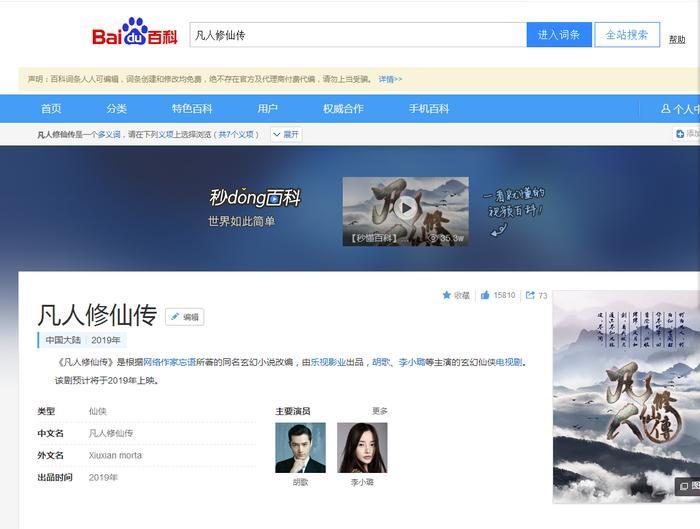The image size is (700, 529).
Task: Open the 多义词 link
Action: (x=109, y=134)
